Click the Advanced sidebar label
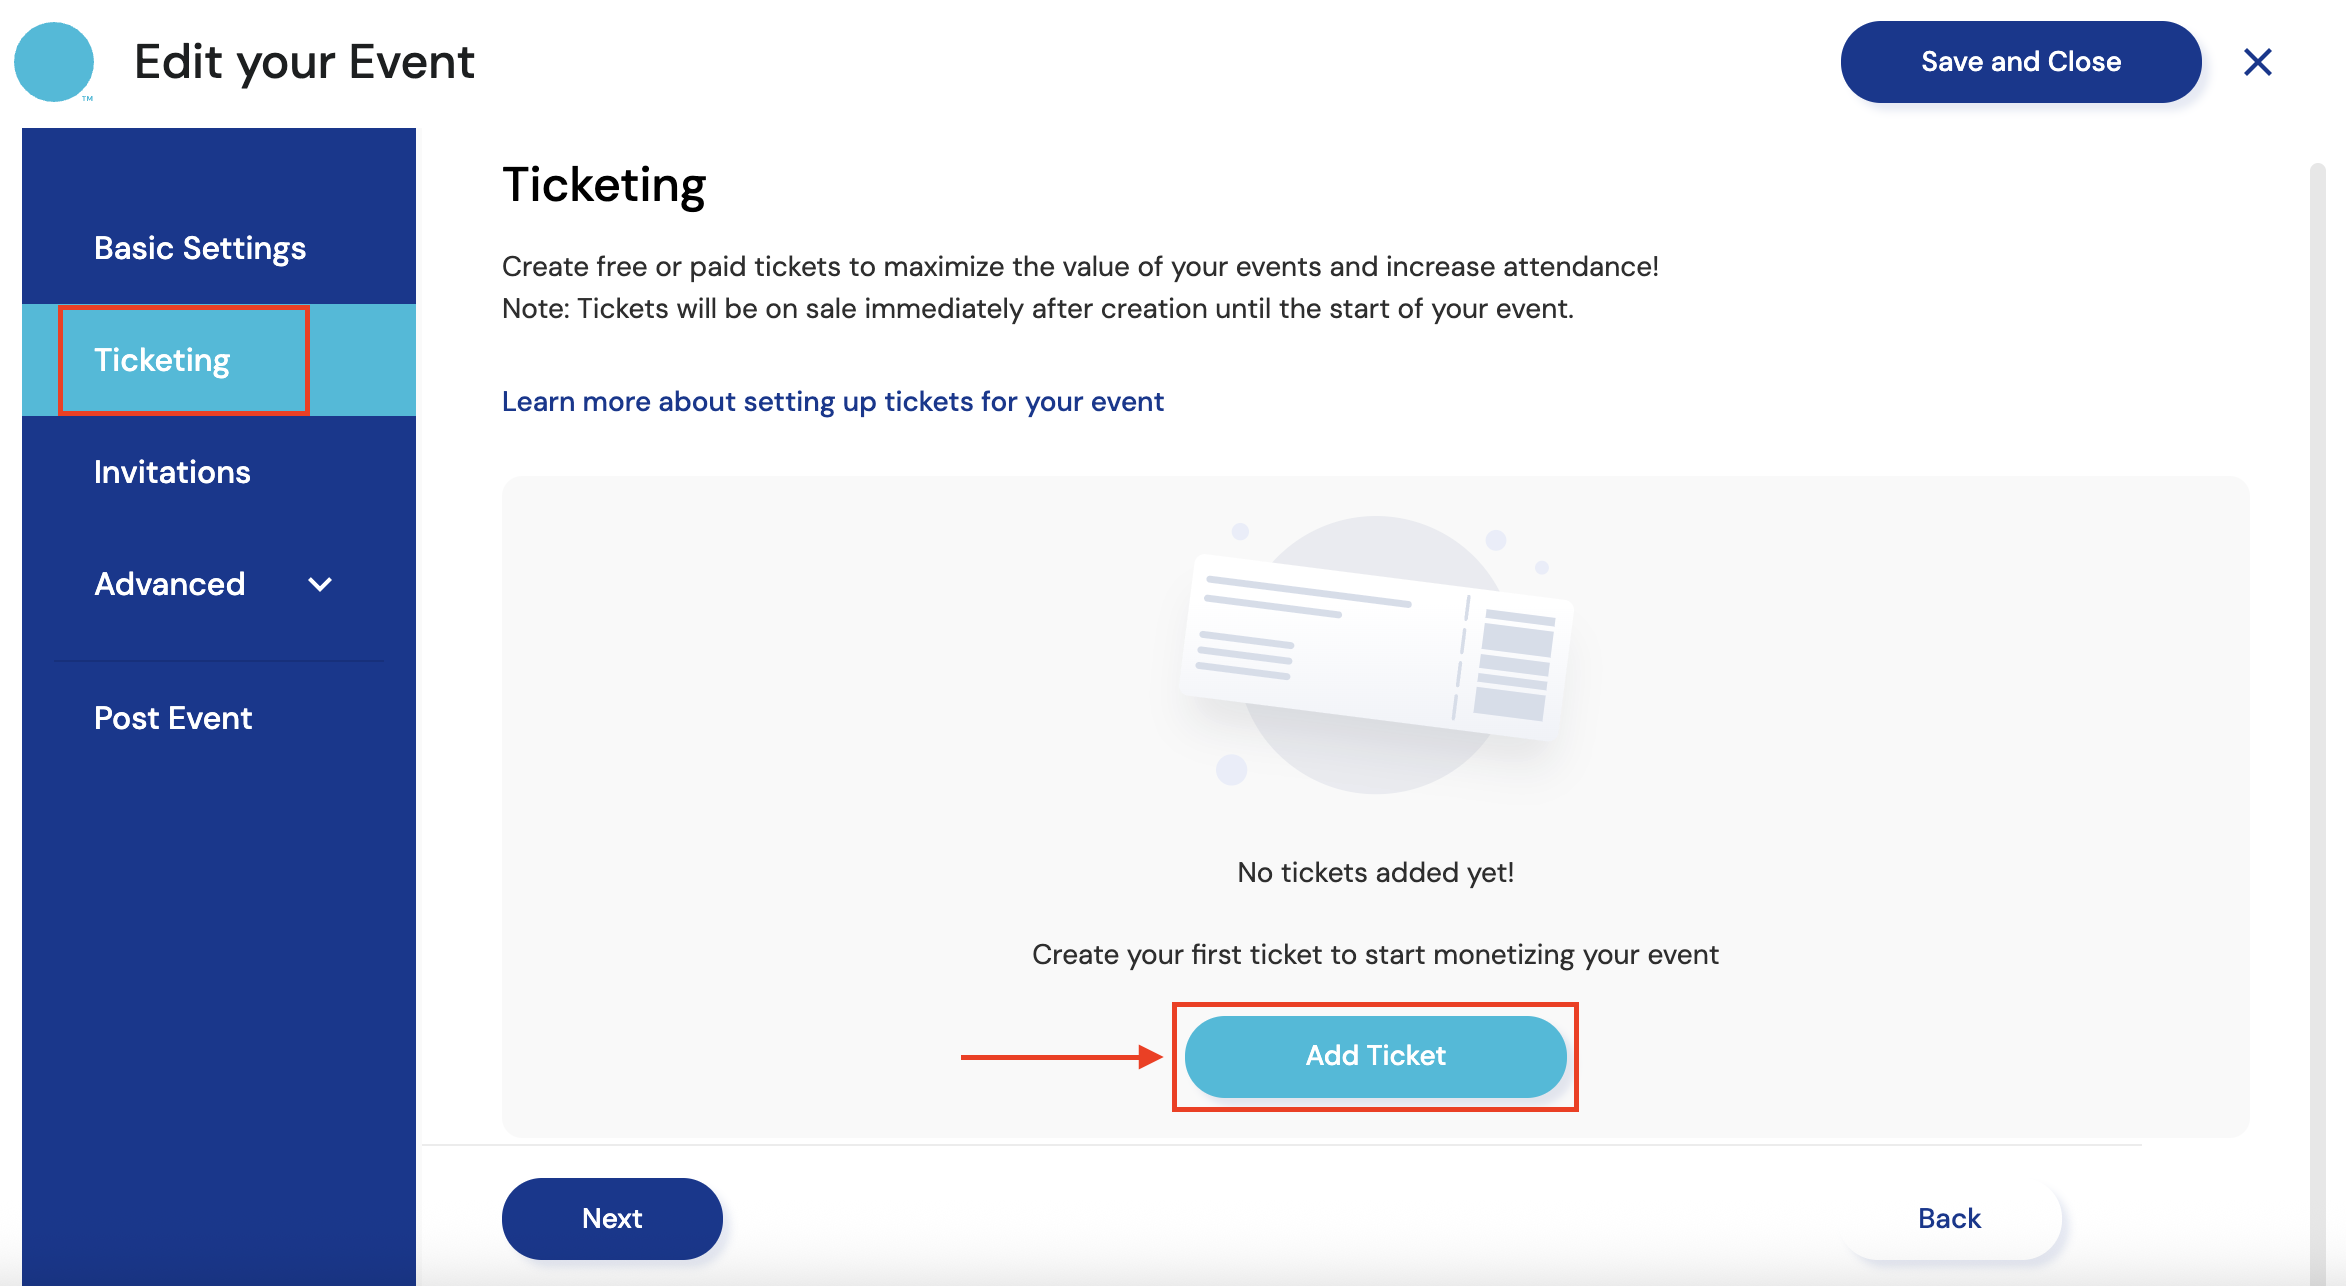The height and width of the screenshot is (1286, 2346). pos(170,584)
